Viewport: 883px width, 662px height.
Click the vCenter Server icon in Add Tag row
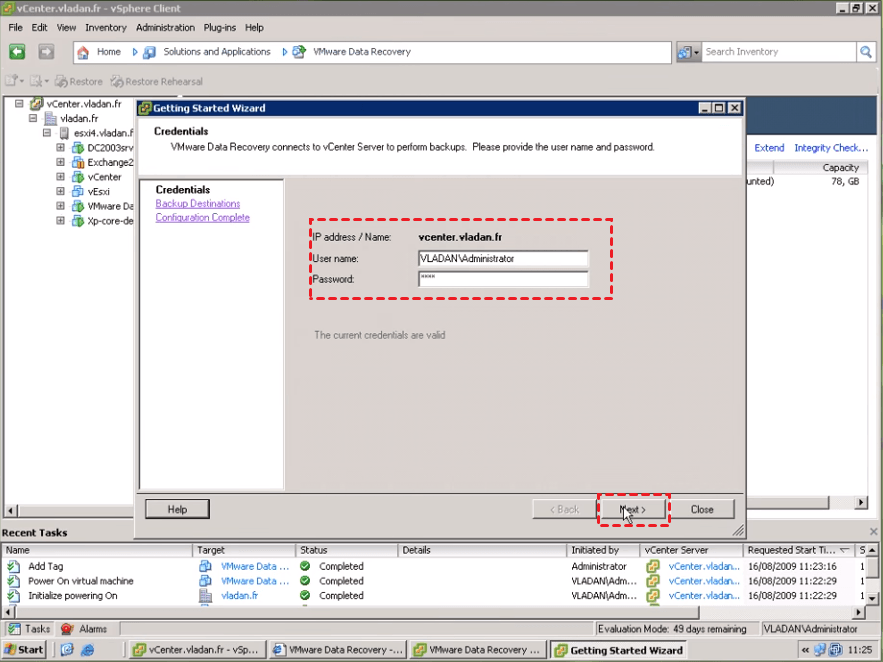pyautogui.click(x=653, y=566)
